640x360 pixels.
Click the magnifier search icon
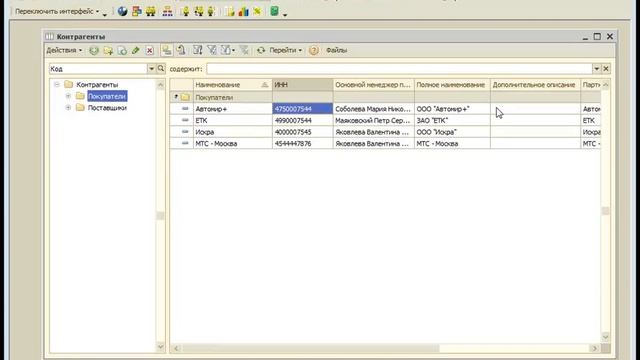161,69
